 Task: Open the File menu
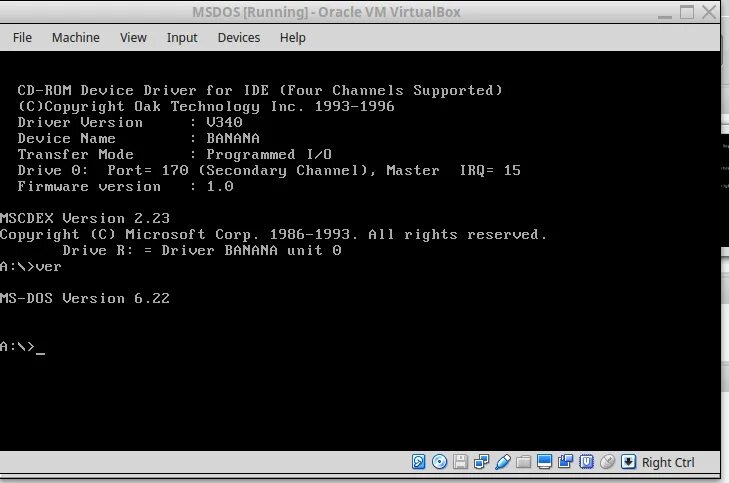point(22,38)
